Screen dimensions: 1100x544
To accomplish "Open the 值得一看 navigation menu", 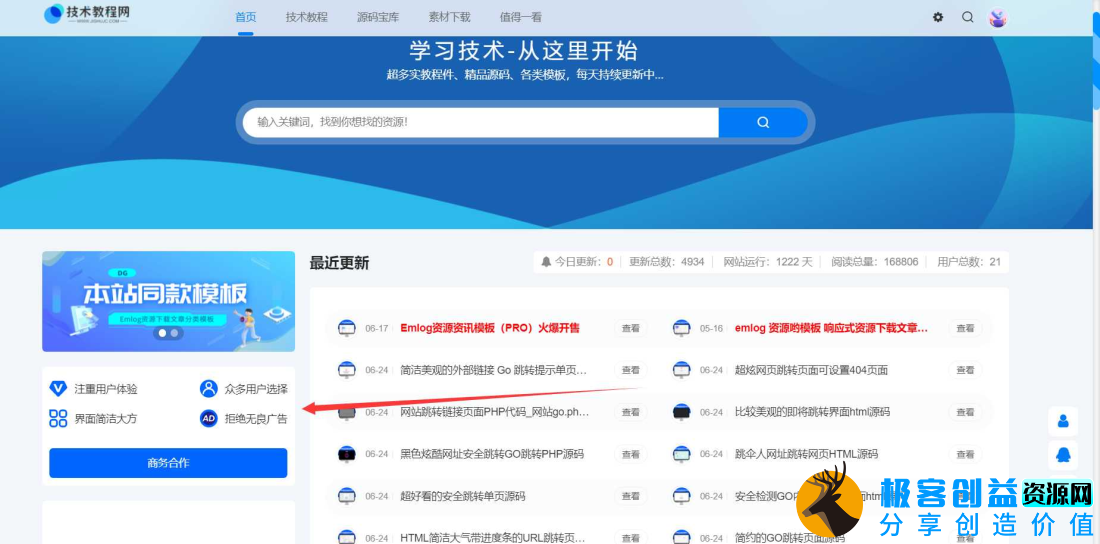I will pyautogui.click(x=521, y=18).
